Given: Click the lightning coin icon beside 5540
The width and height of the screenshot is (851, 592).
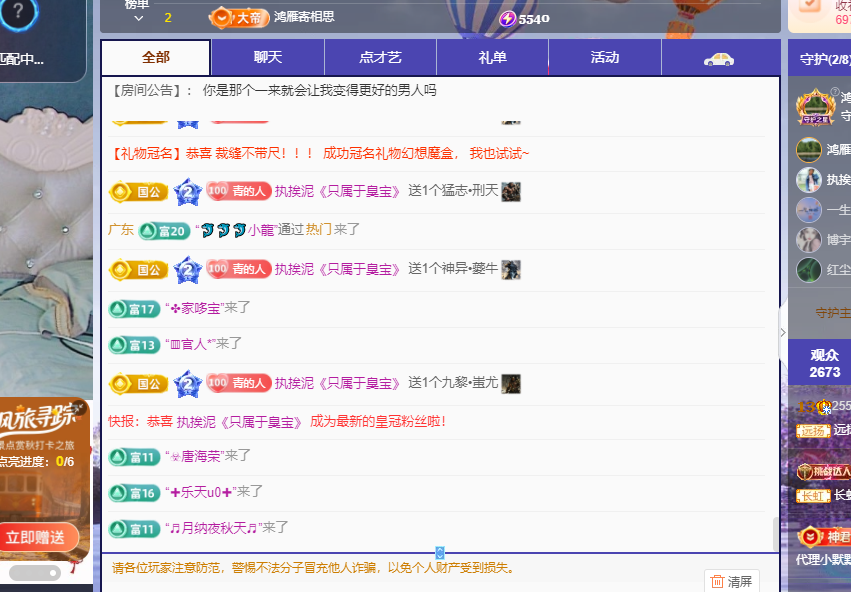Looking at the screenshot, I should [x=507, y=19].
